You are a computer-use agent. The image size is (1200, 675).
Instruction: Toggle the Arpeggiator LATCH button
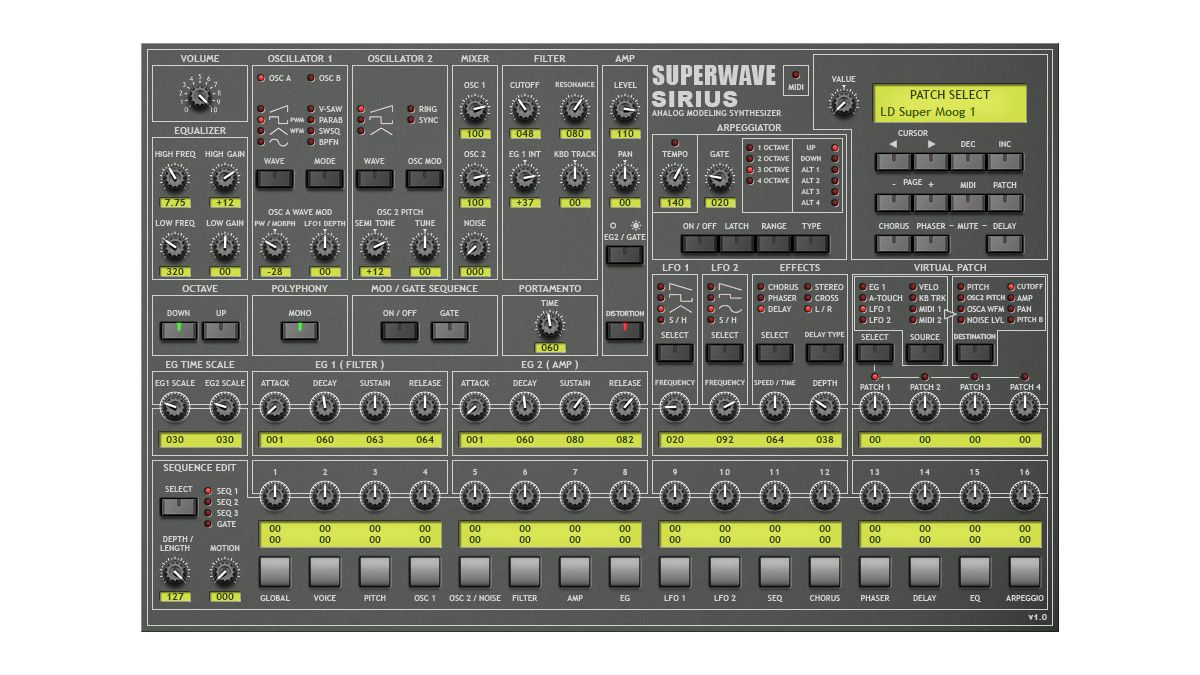tap(737, 244)
